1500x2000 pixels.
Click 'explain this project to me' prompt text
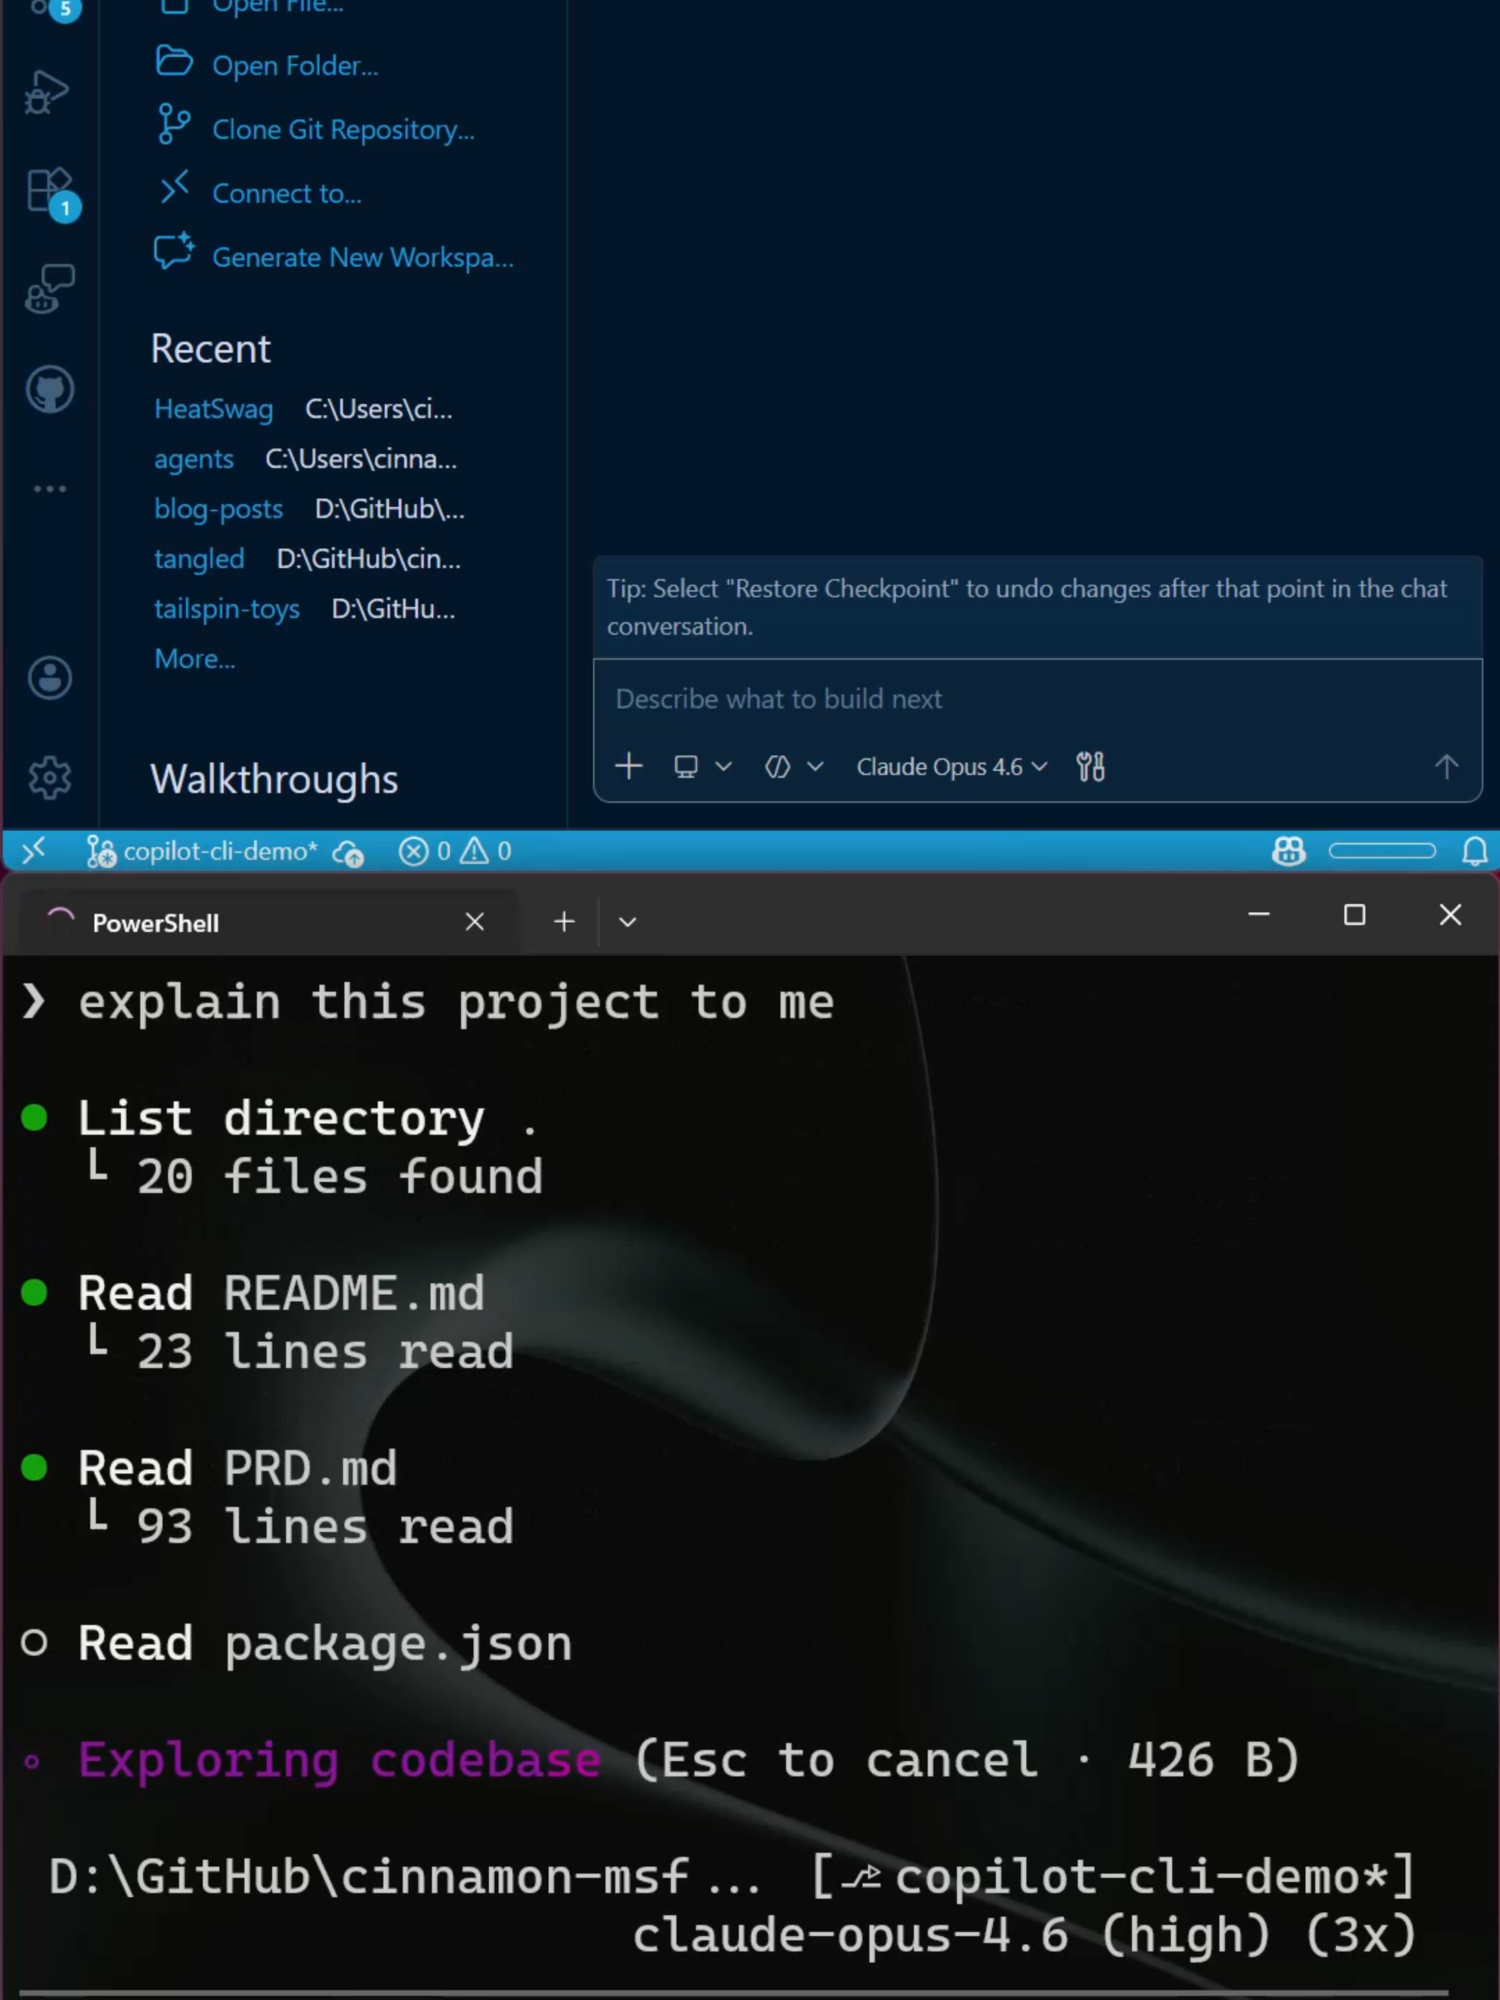point(456,1003)
